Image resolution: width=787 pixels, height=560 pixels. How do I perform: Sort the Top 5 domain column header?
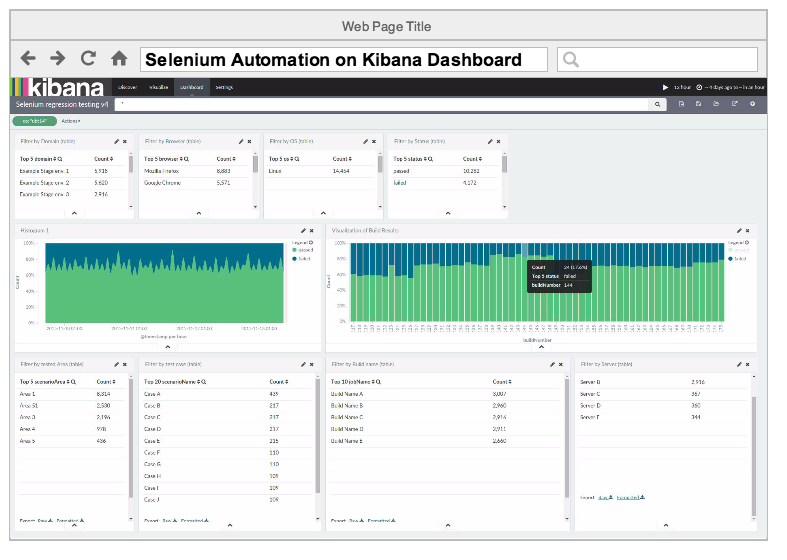[x=41, y=159]
